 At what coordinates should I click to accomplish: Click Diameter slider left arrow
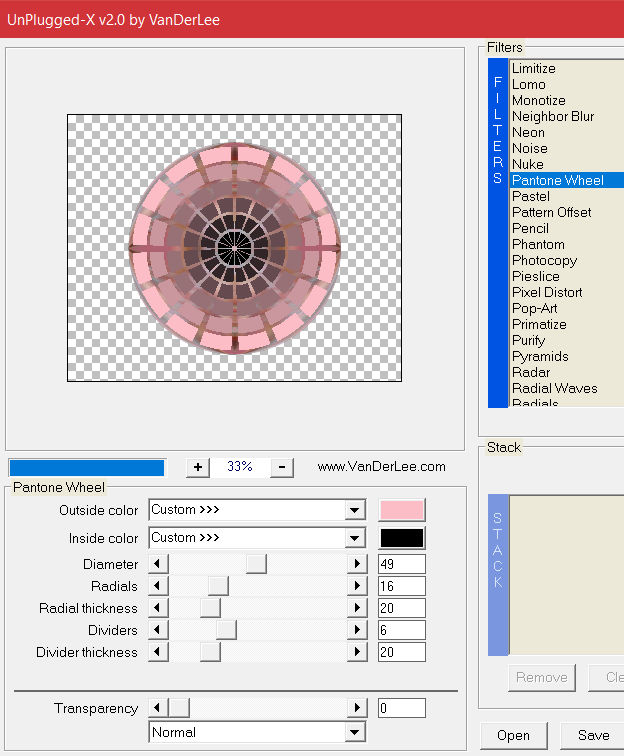click(x=157, y=564)
